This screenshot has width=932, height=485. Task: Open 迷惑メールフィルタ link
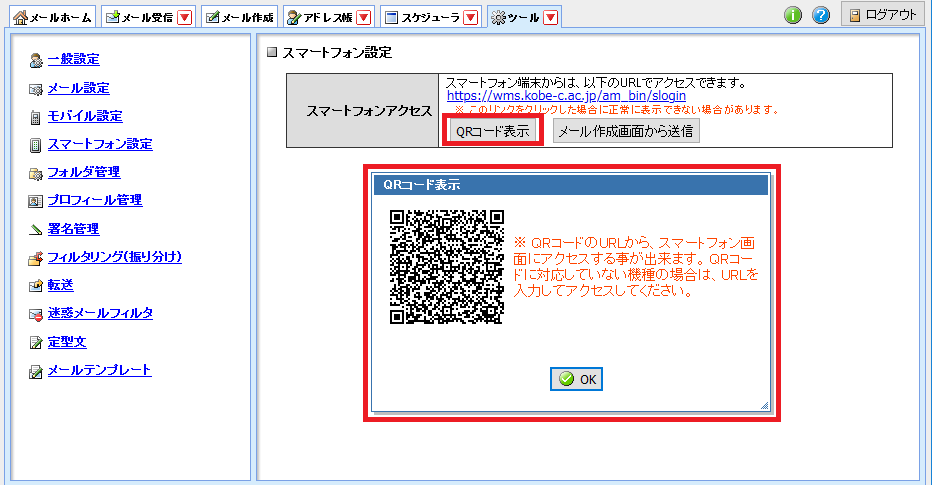(100, 313)
